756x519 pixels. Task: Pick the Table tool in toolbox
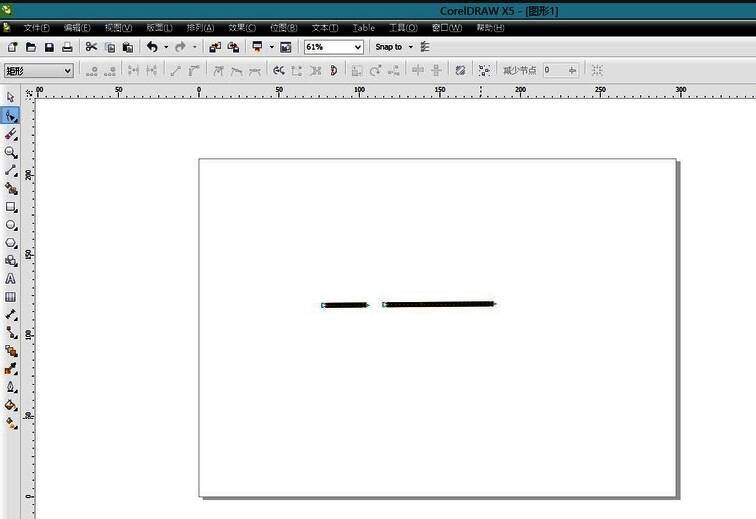pyautogui.click(x=11, y=297)
